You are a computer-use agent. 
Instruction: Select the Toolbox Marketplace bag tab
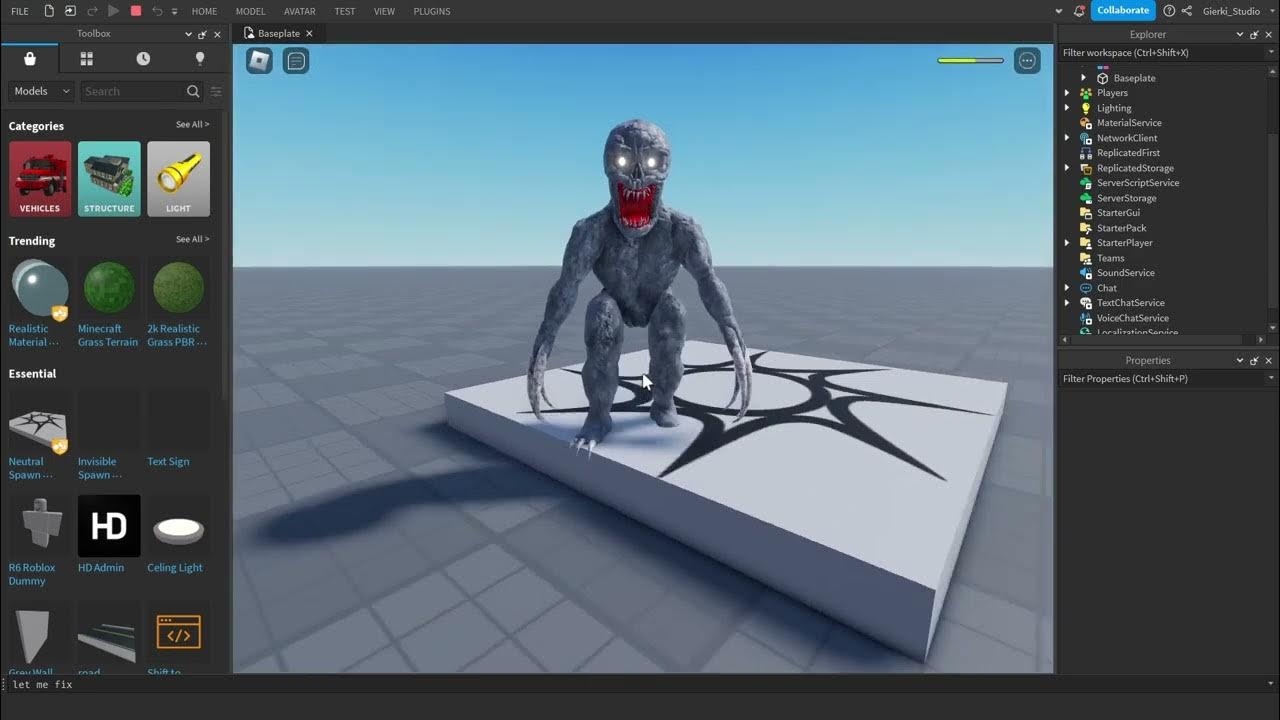[x=30, y=59]
